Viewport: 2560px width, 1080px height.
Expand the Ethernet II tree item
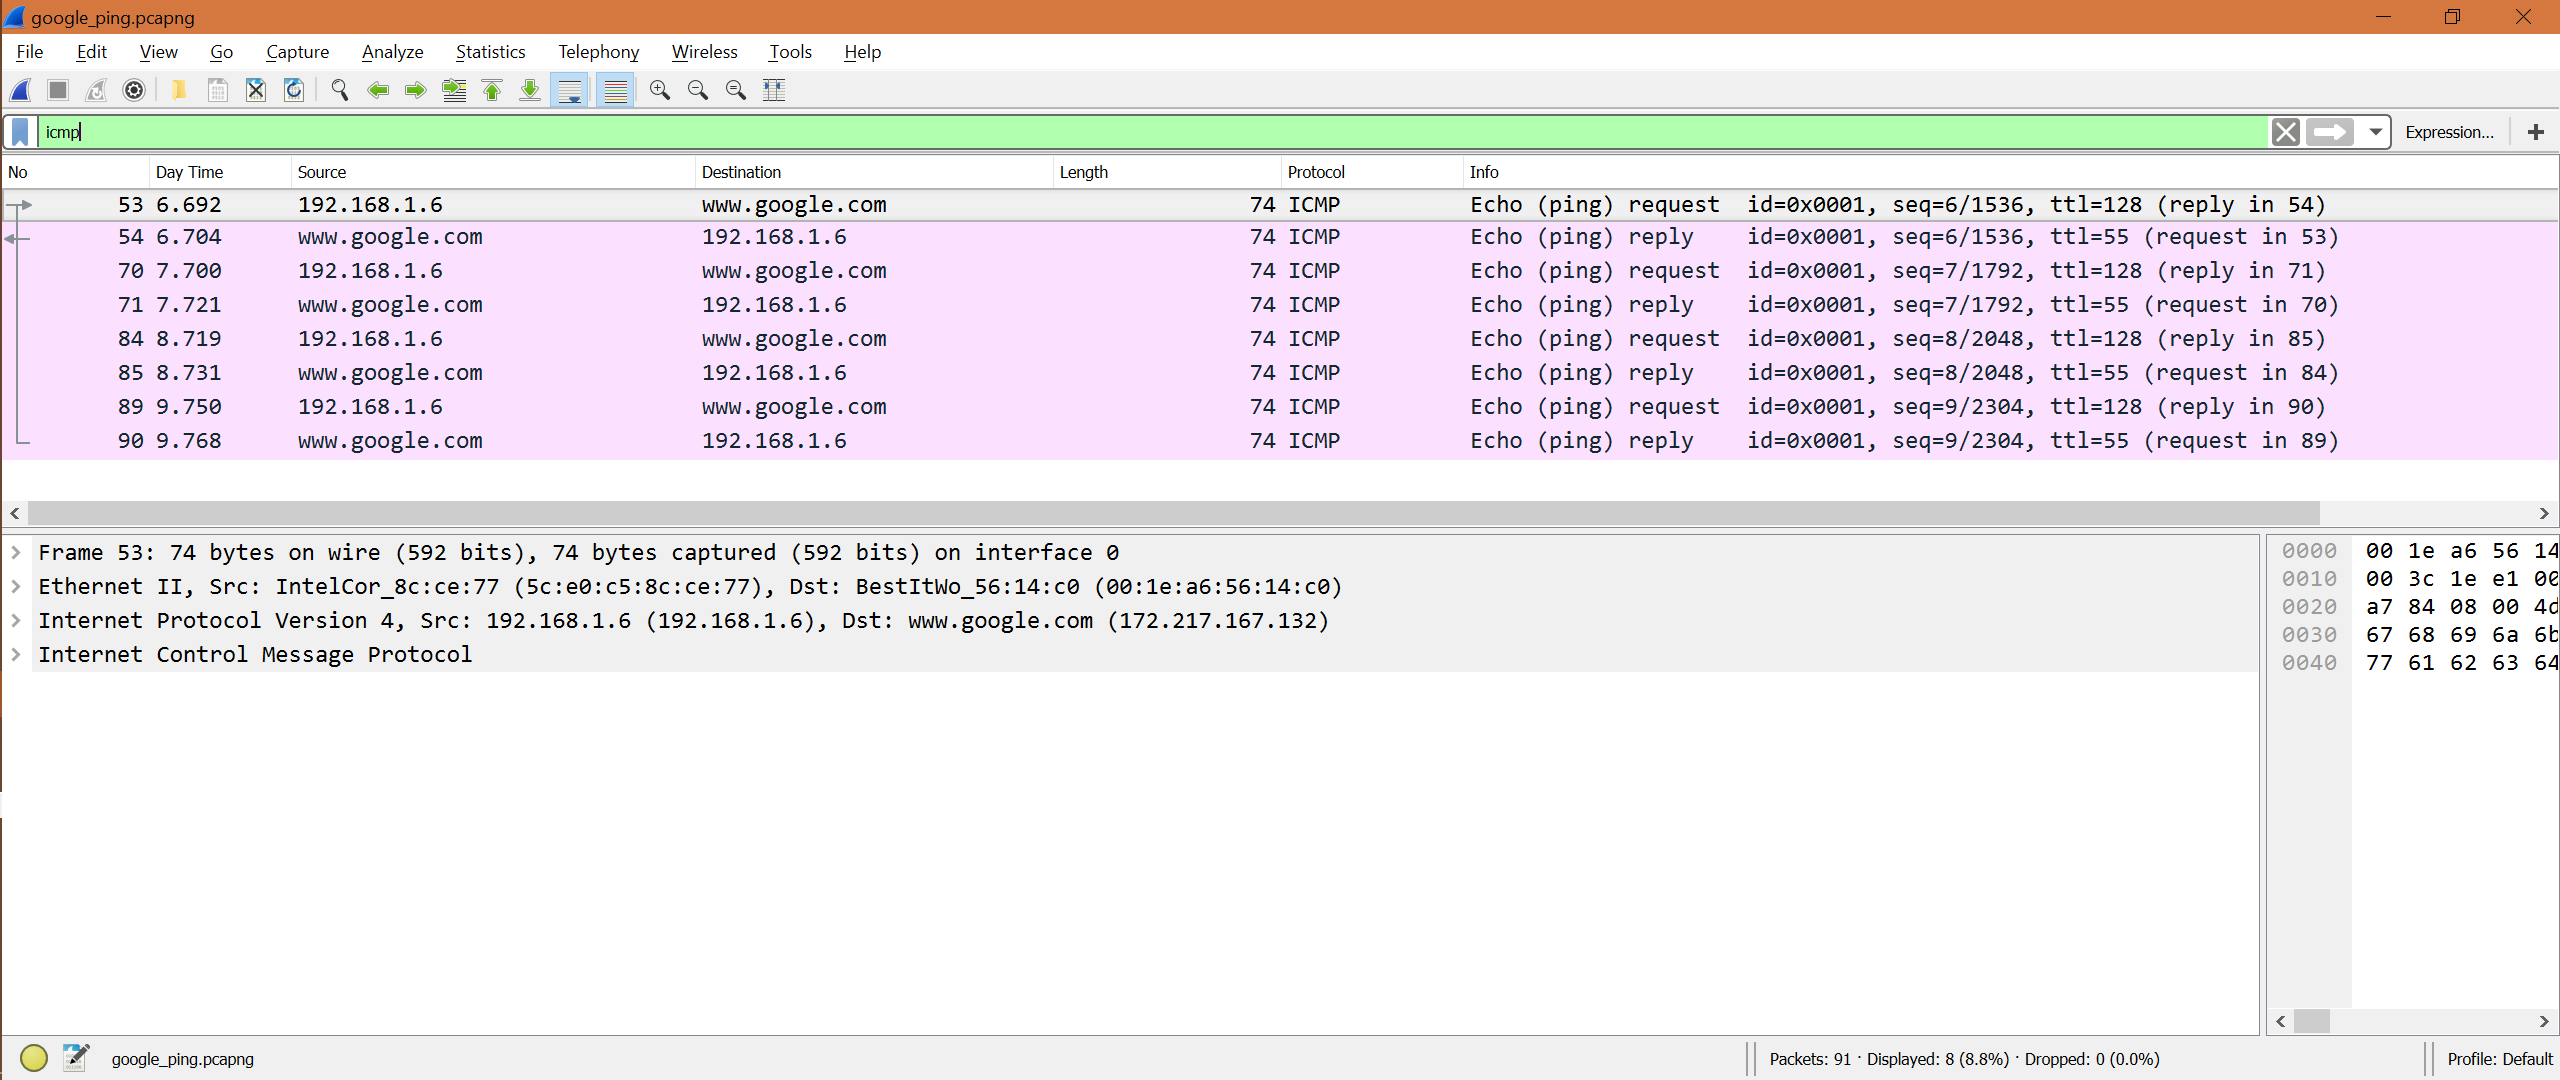[20, 586]
